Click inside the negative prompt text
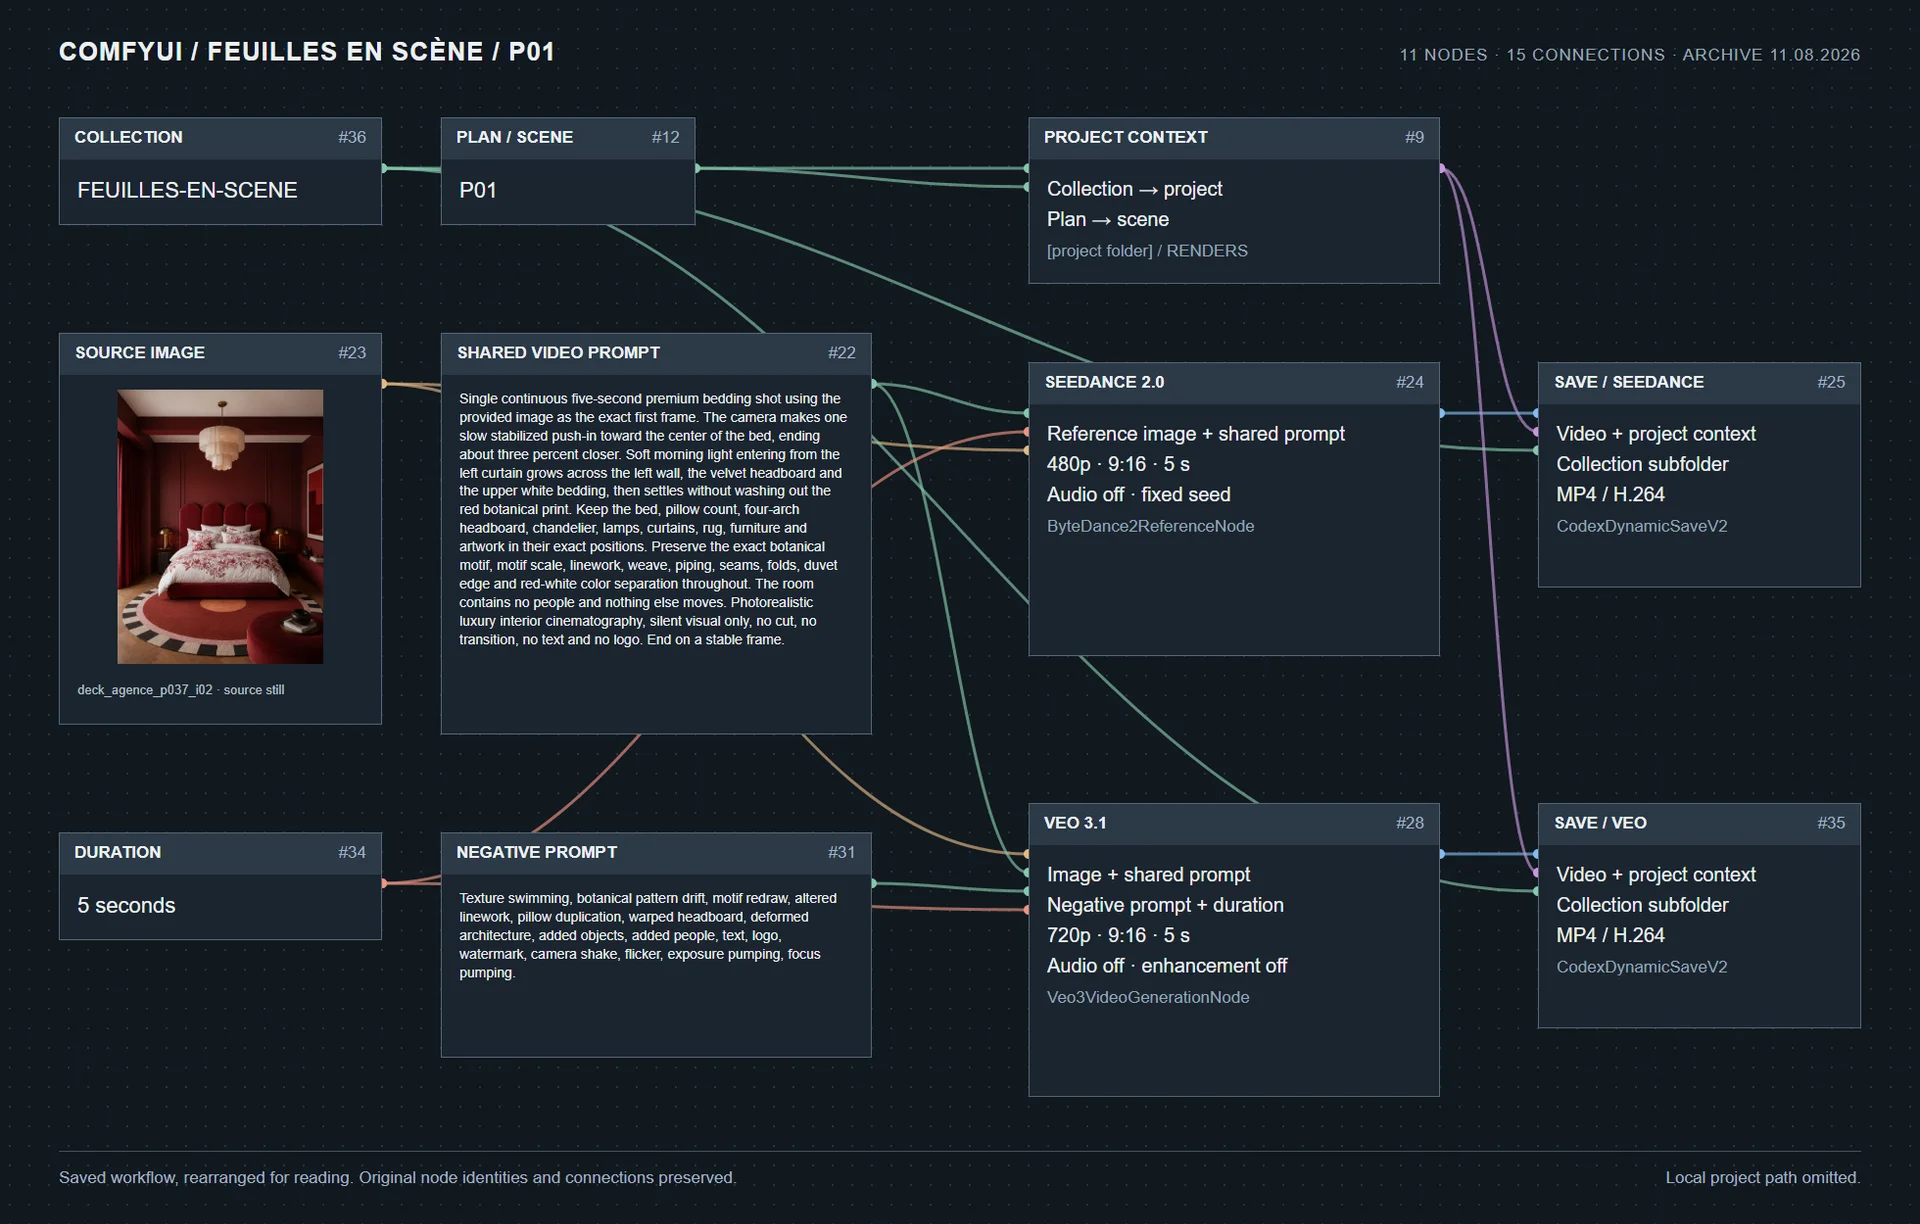Viewport: 1920px width, 1224px height. pyautogui.click(x=648, y=935)
